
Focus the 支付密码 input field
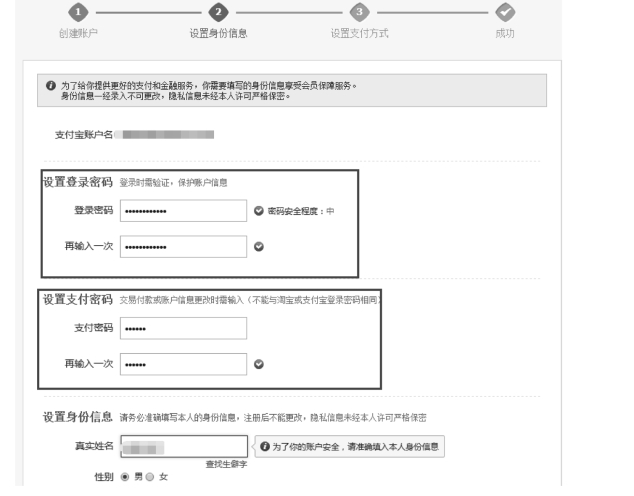click(183, 328)
